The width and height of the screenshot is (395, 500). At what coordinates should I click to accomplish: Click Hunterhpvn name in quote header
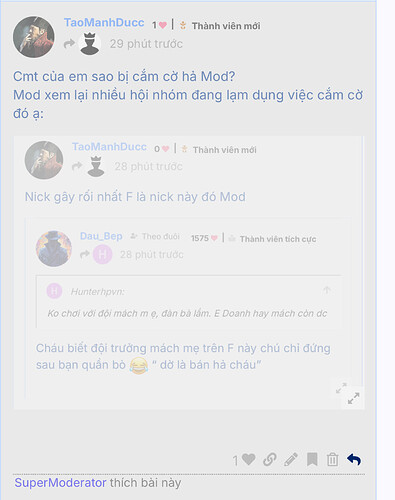[98, 292]
